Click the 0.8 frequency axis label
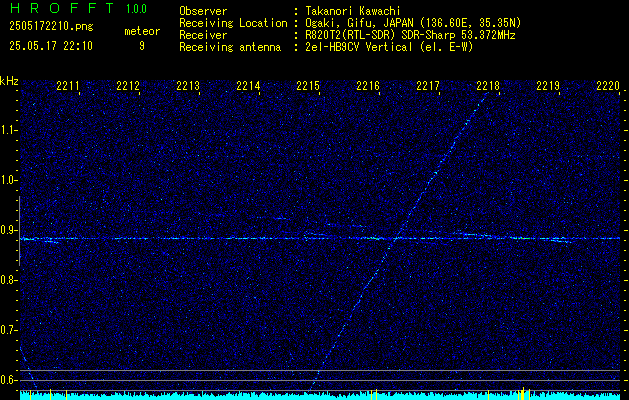The image size is (629, 400). pyautogui.click(x=7, y=280)
